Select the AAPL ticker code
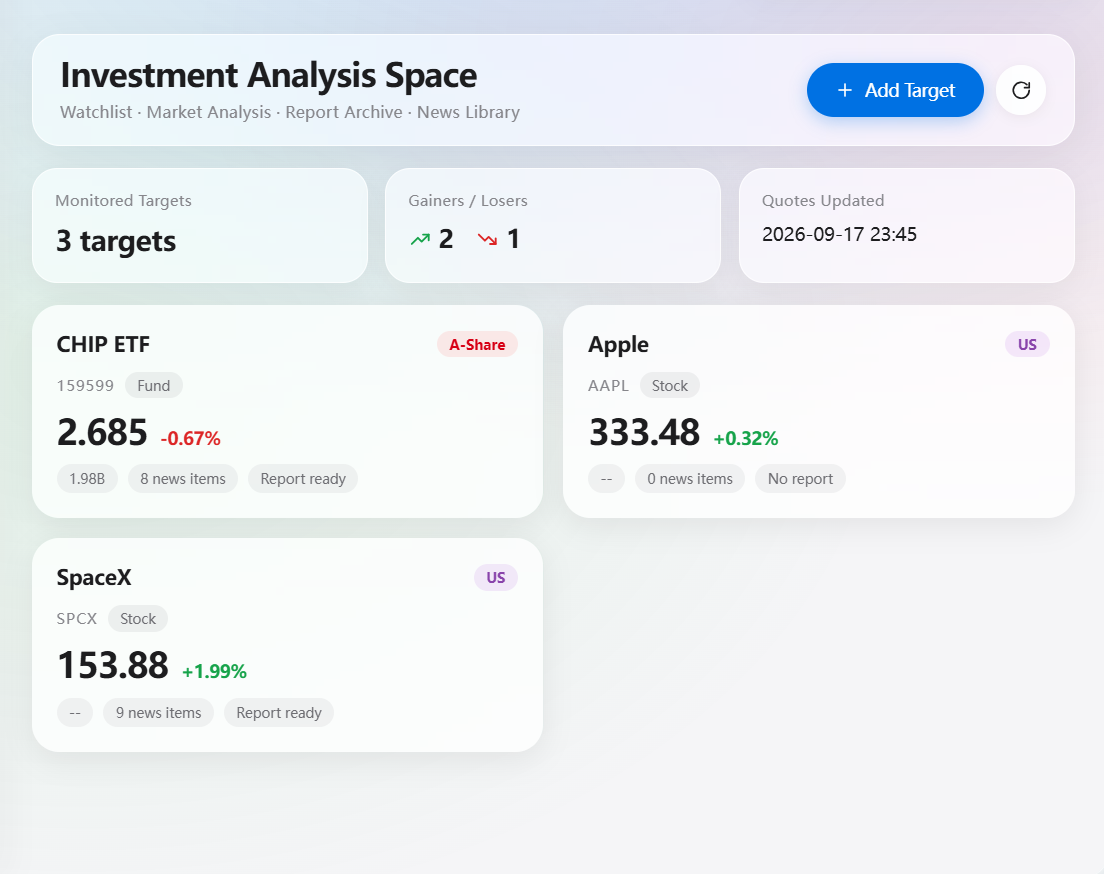Screen dimensions: 1104x874 point(608,385)
